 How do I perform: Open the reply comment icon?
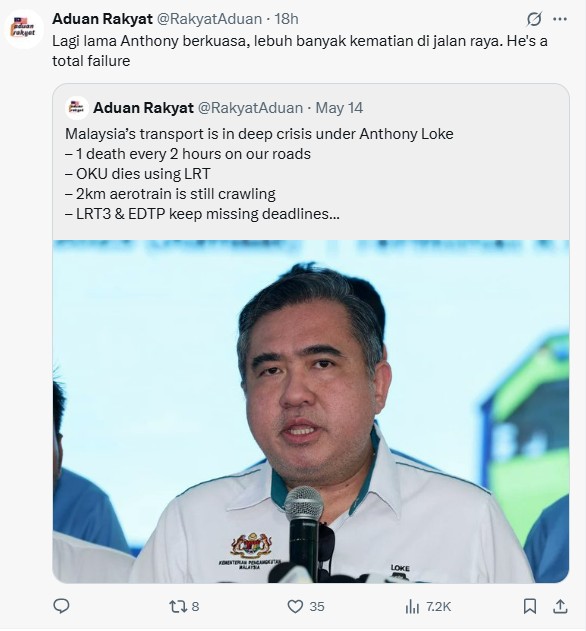pyautogui.click(x=61, y=606)
